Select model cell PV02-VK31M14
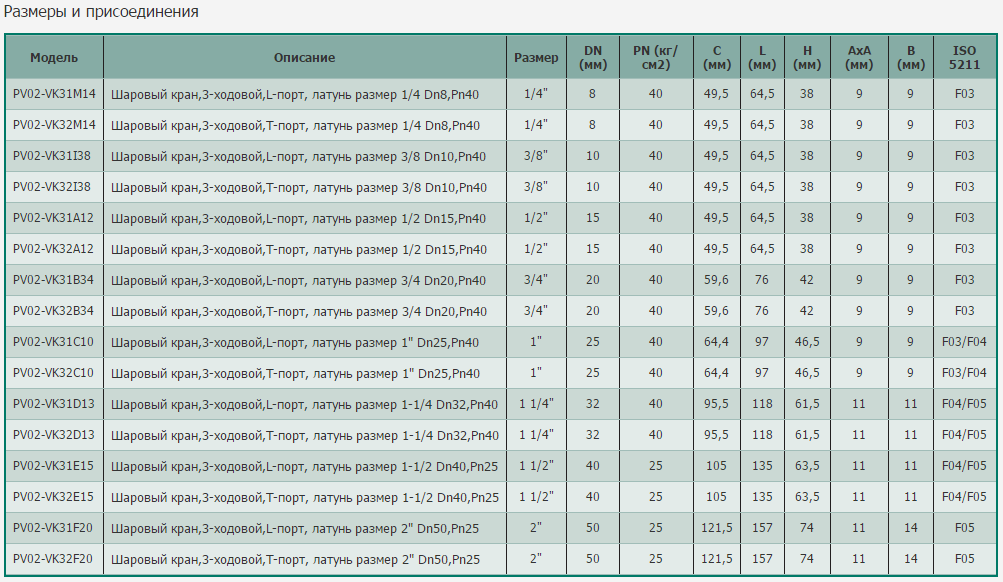1003x582 pixels. tap(54, 94)
